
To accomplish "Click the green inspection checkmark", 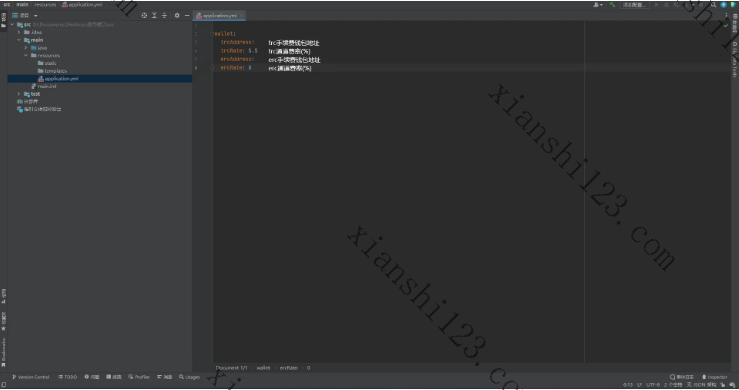I will (726, 25).
